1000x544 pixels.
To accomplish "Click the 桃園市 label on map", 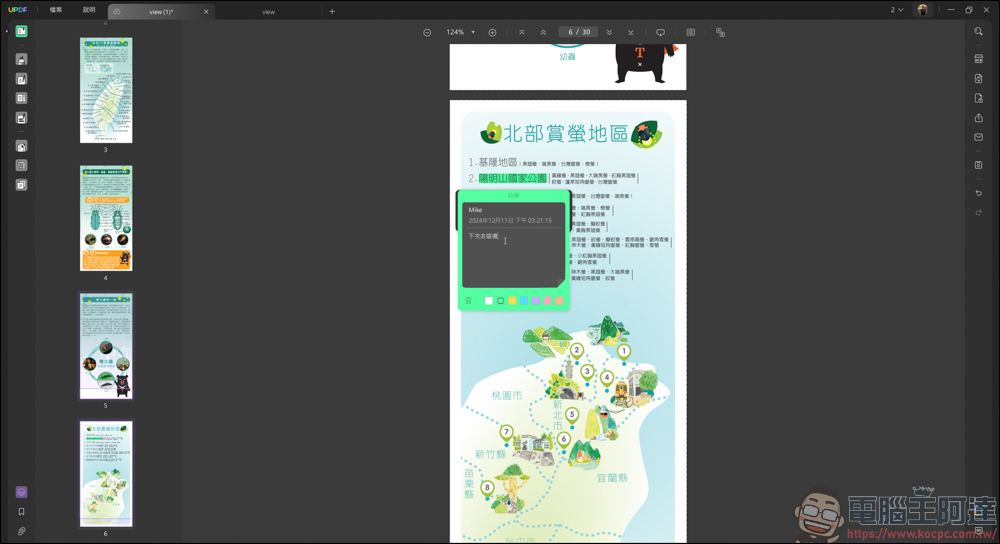I will click(x=506, y=395).
